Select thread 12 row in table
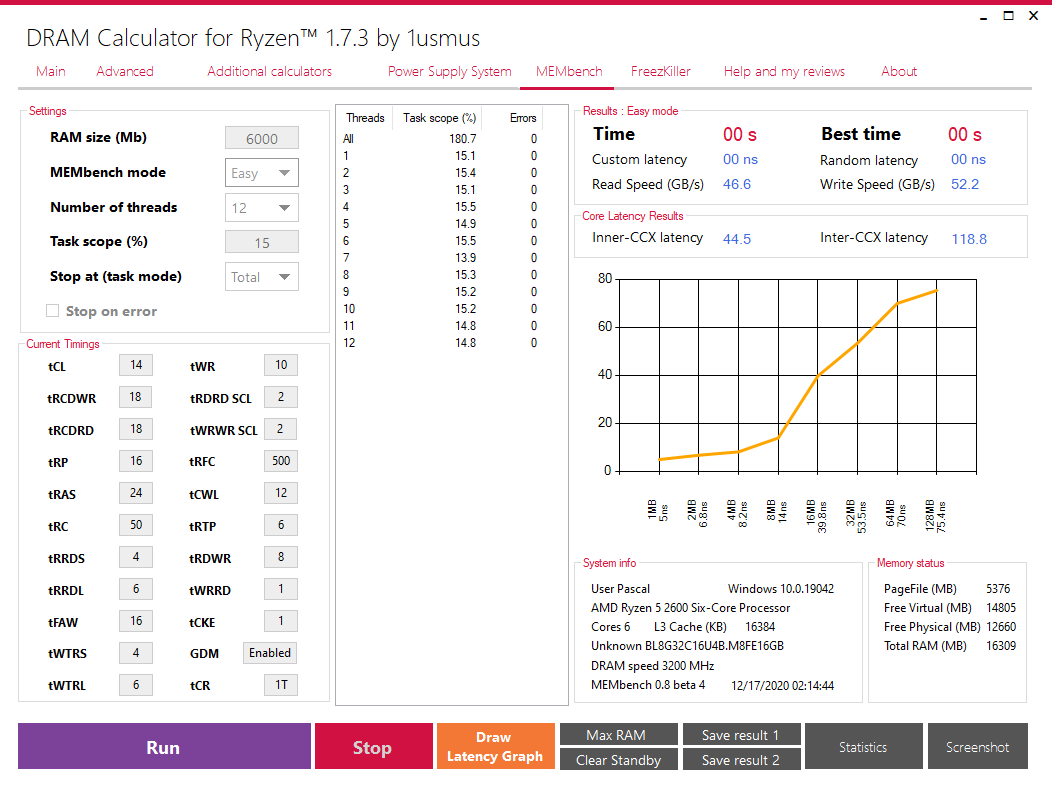 coord(441,343)
